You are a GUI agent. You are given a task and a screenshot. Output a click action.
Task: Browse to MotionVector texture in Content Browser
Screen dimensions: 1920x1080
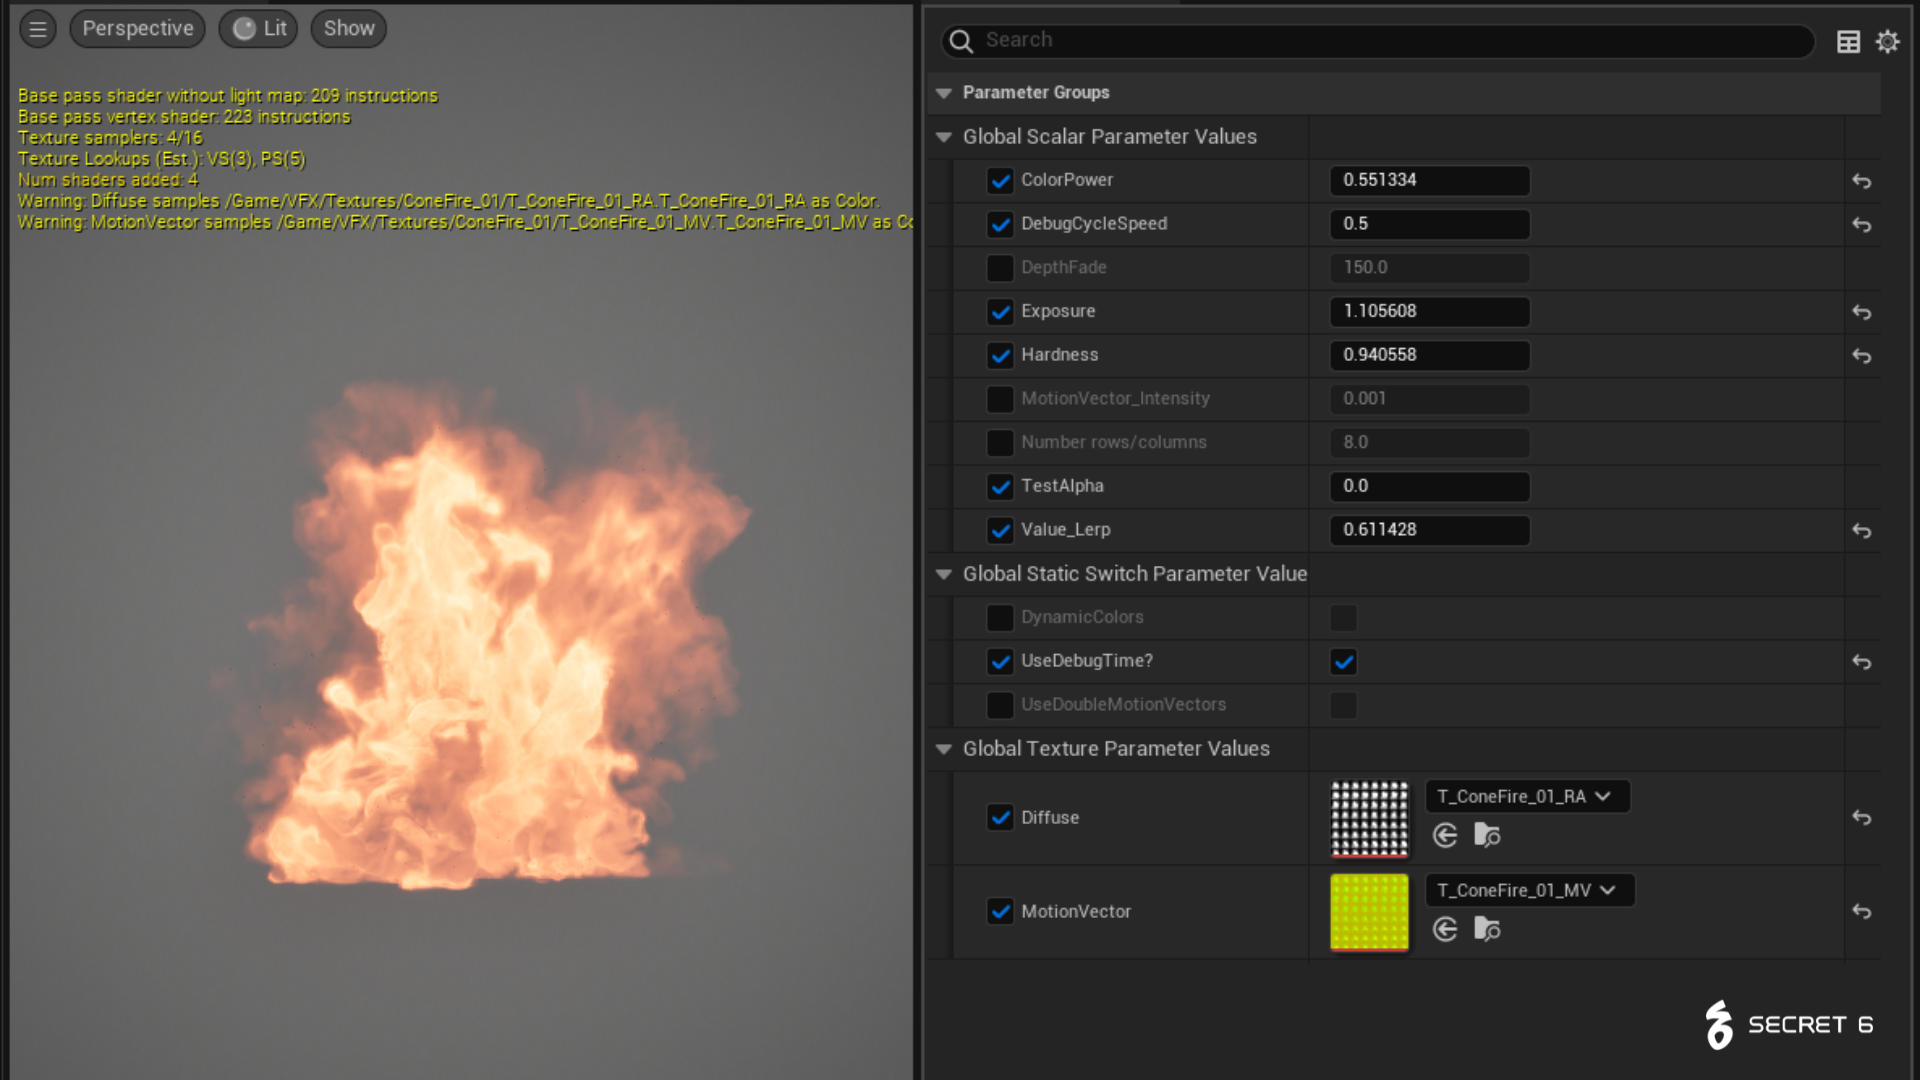pyautogui.click(x=1487, y=930)
